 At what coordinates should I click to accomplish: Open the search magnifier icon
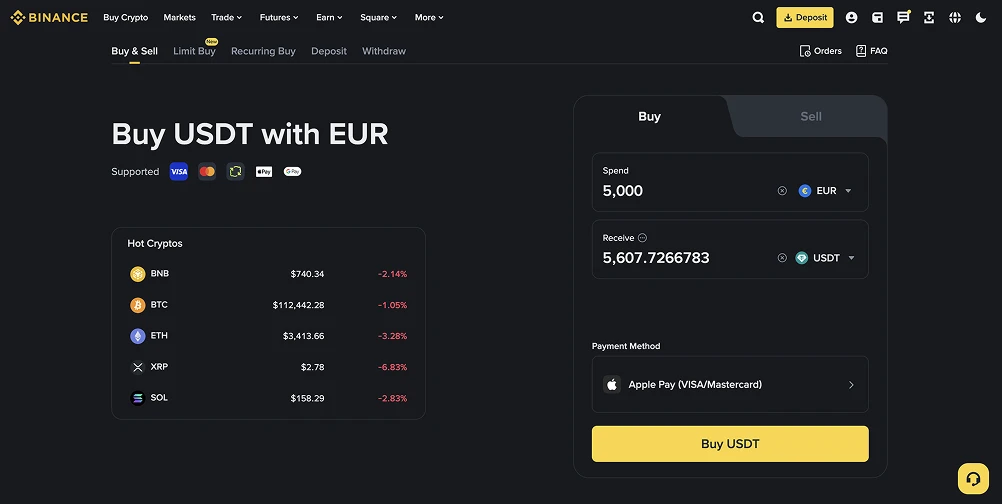(758, 17)
